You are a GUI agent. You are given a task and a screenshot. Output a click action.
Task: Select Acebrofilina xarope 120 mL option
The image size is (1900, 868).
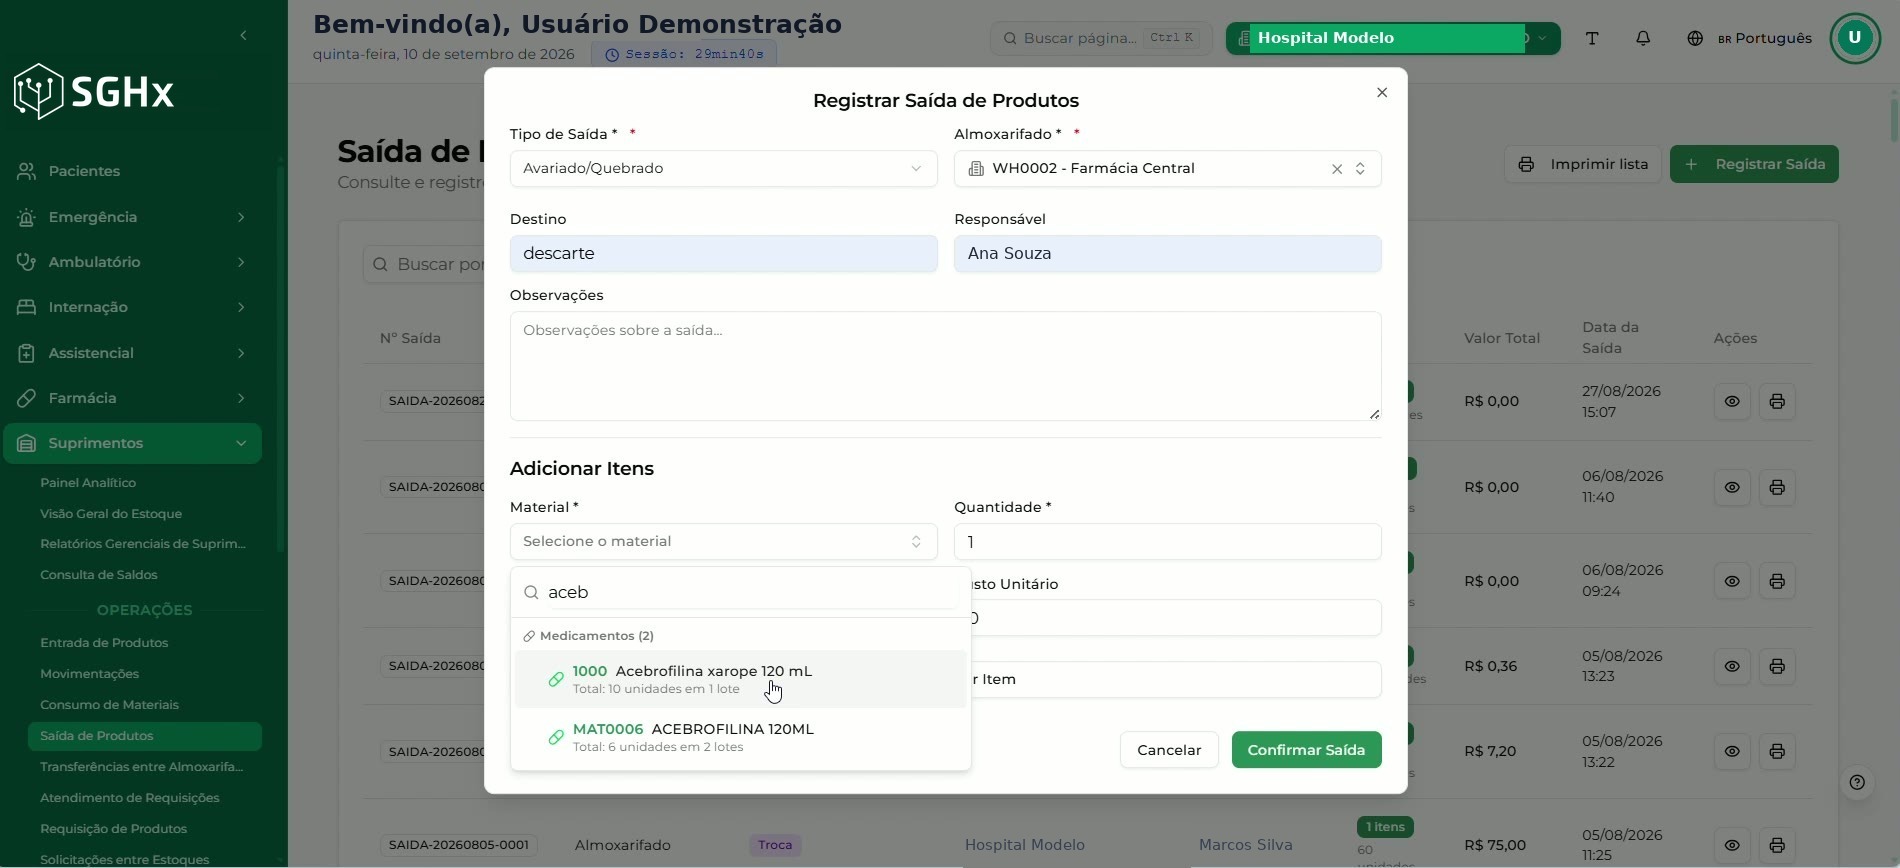pos(740,679)
